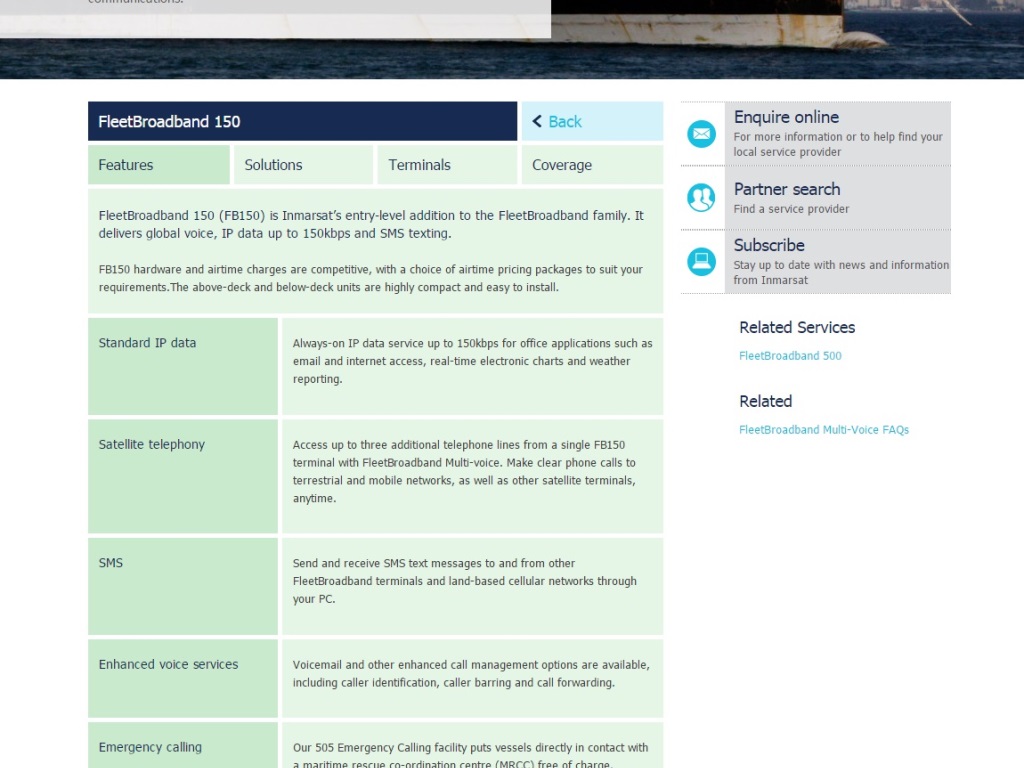The height and width of the screenshot is (768, 1024).
Task: Click the FleetBroadband 150 title bar
Action: tap(302, 121)
